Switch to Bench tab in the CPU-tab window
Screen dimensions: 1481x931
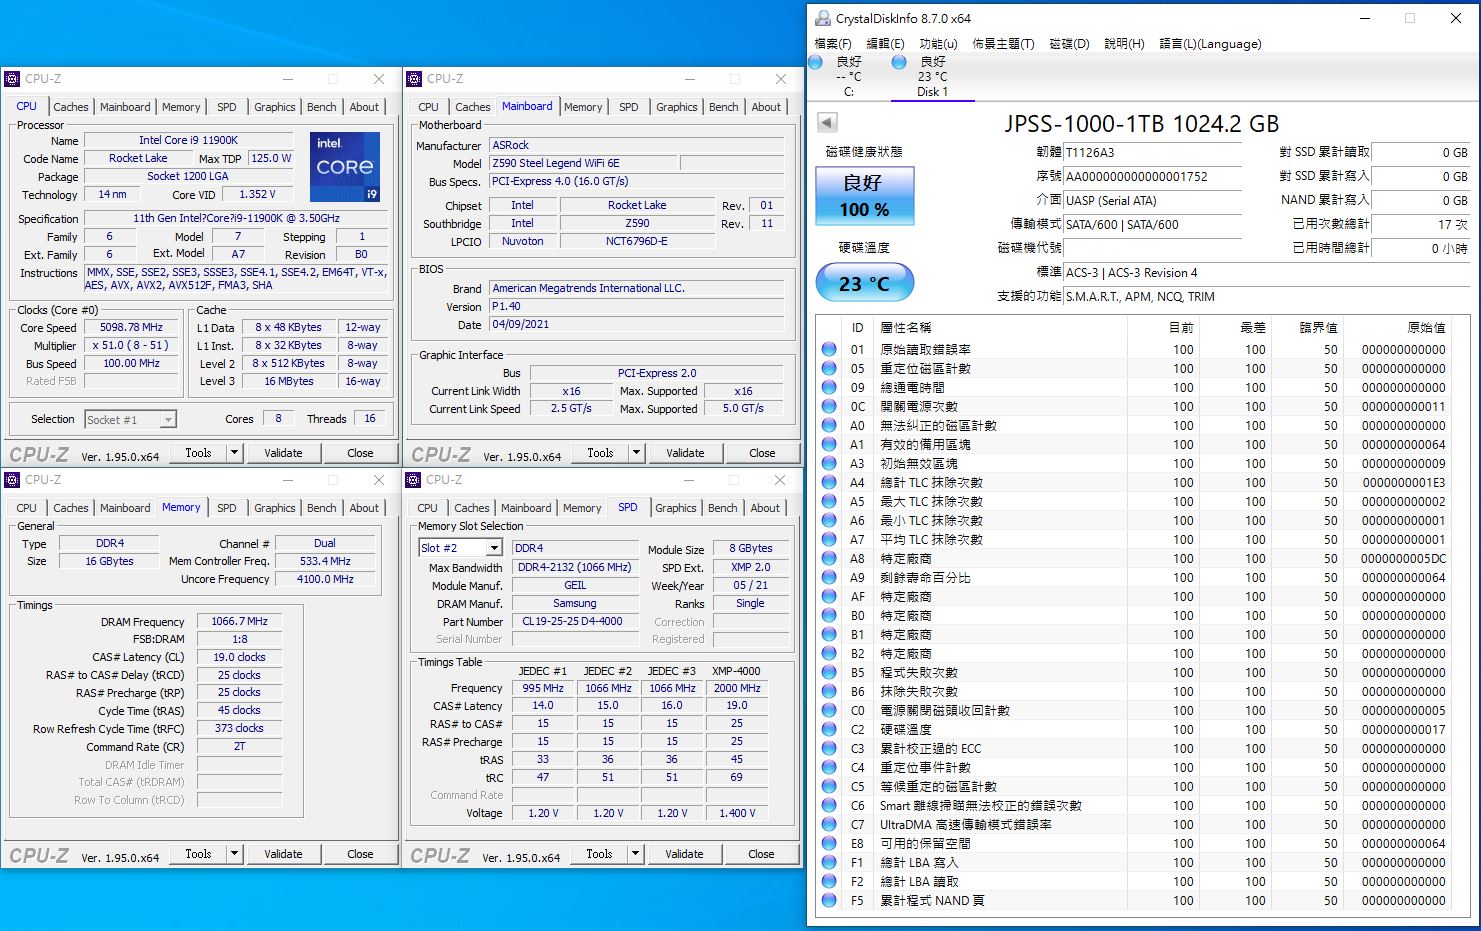(x=322, y=107)
